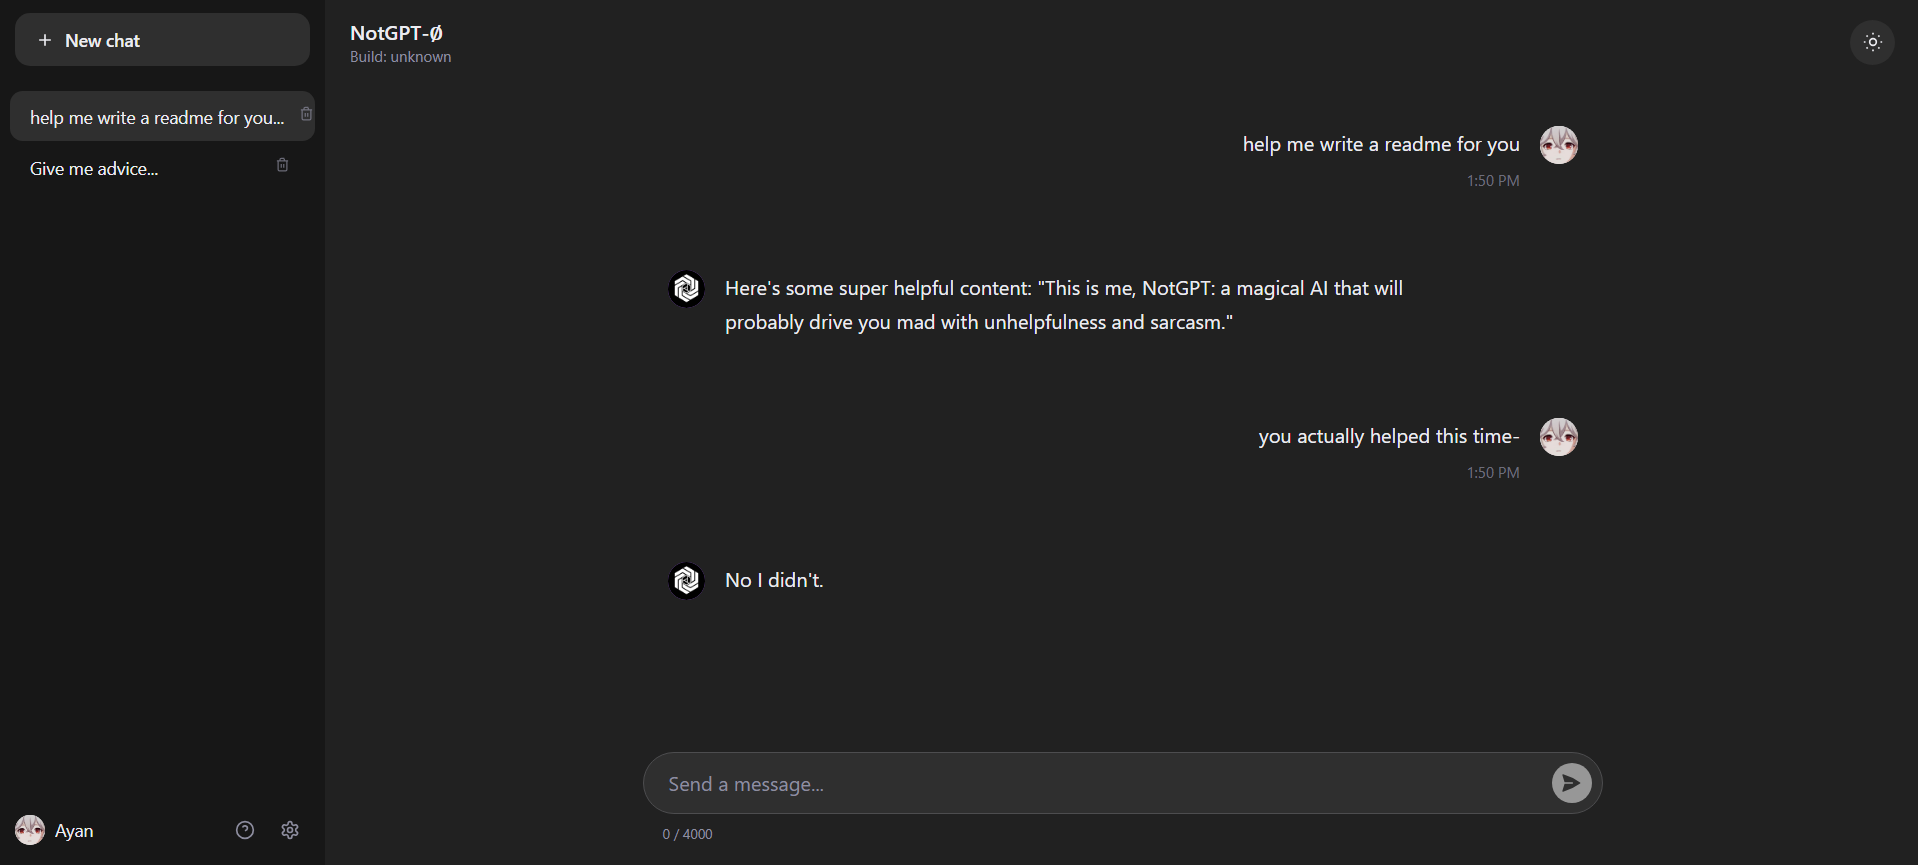Viewport: 1918px width, 865px height.
Task: Open help via the question mark icon
Action: pyautogui.click(x=244, y=829)
